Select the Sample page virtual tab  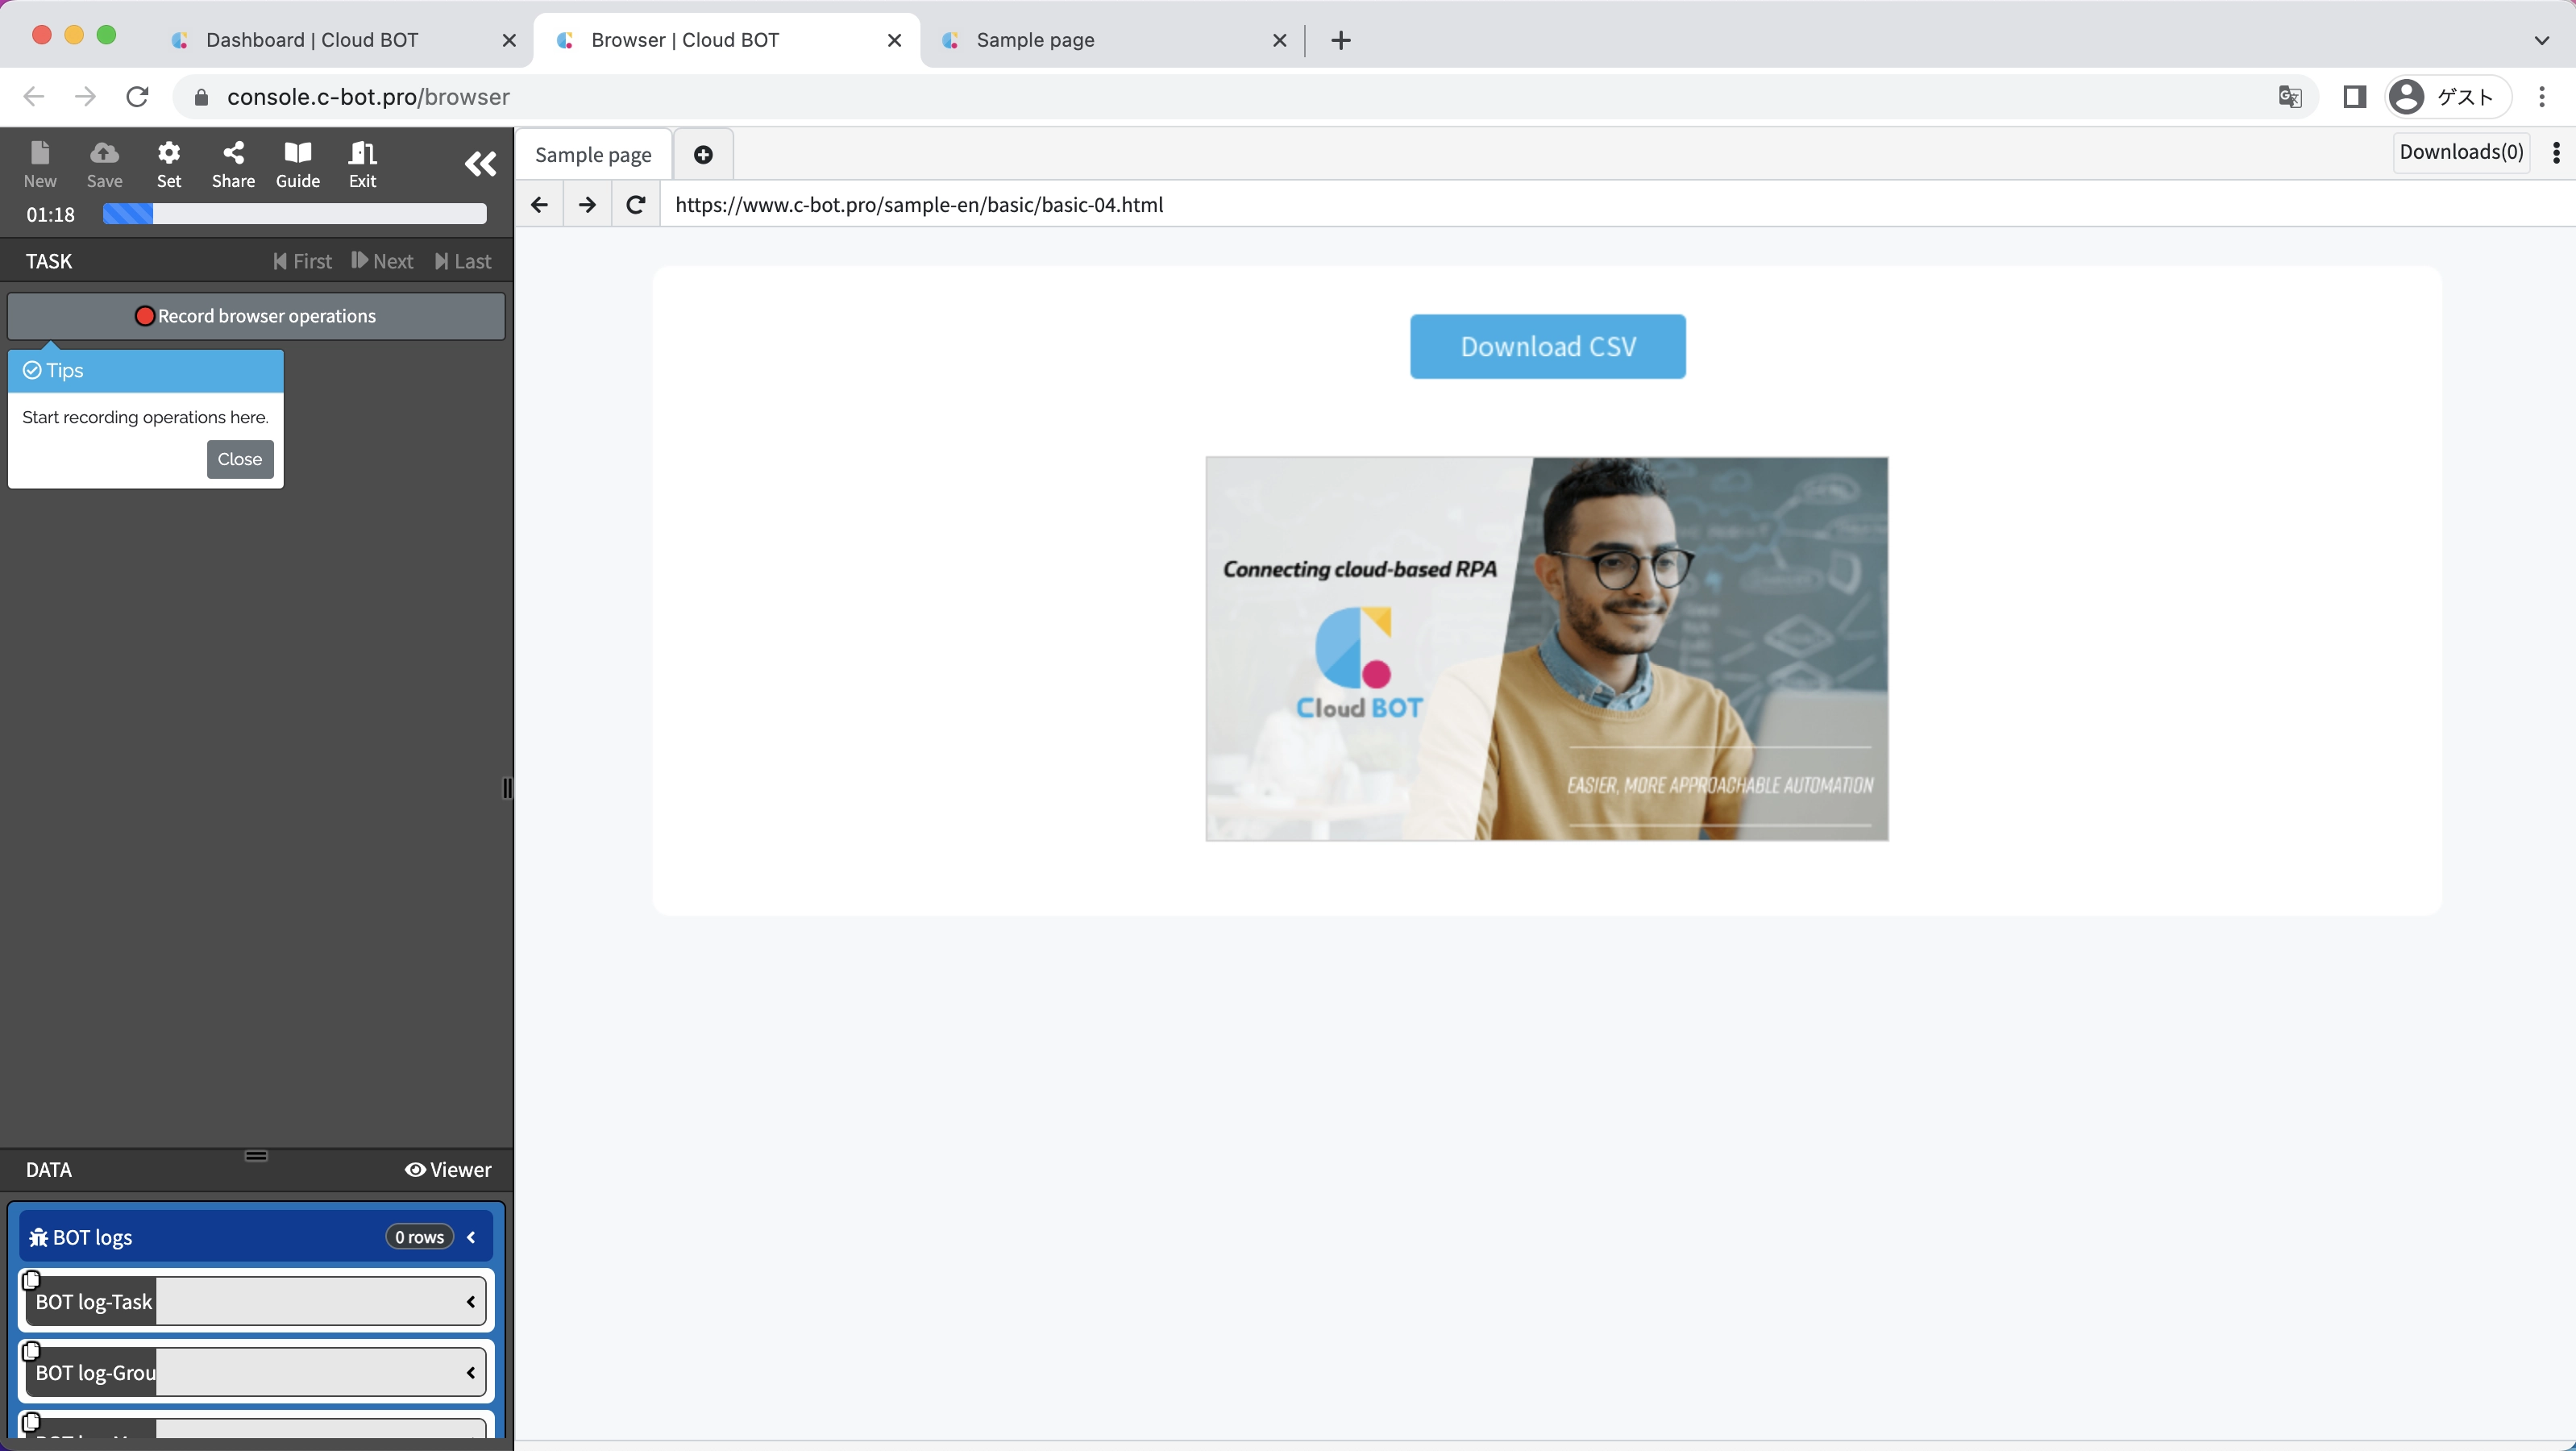(x=593, y=155)
